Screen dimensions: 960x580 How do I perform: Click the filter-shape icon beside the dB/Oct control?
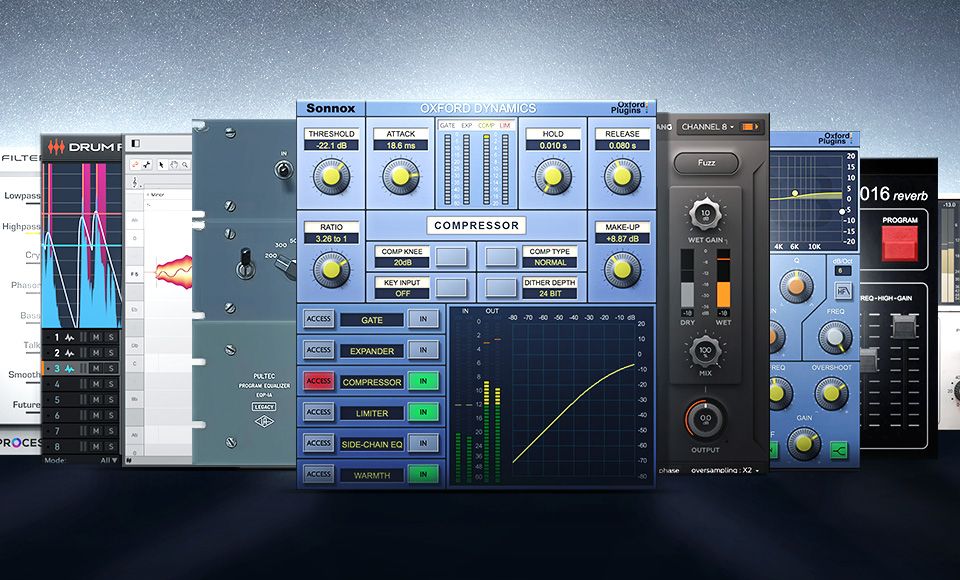843,289
